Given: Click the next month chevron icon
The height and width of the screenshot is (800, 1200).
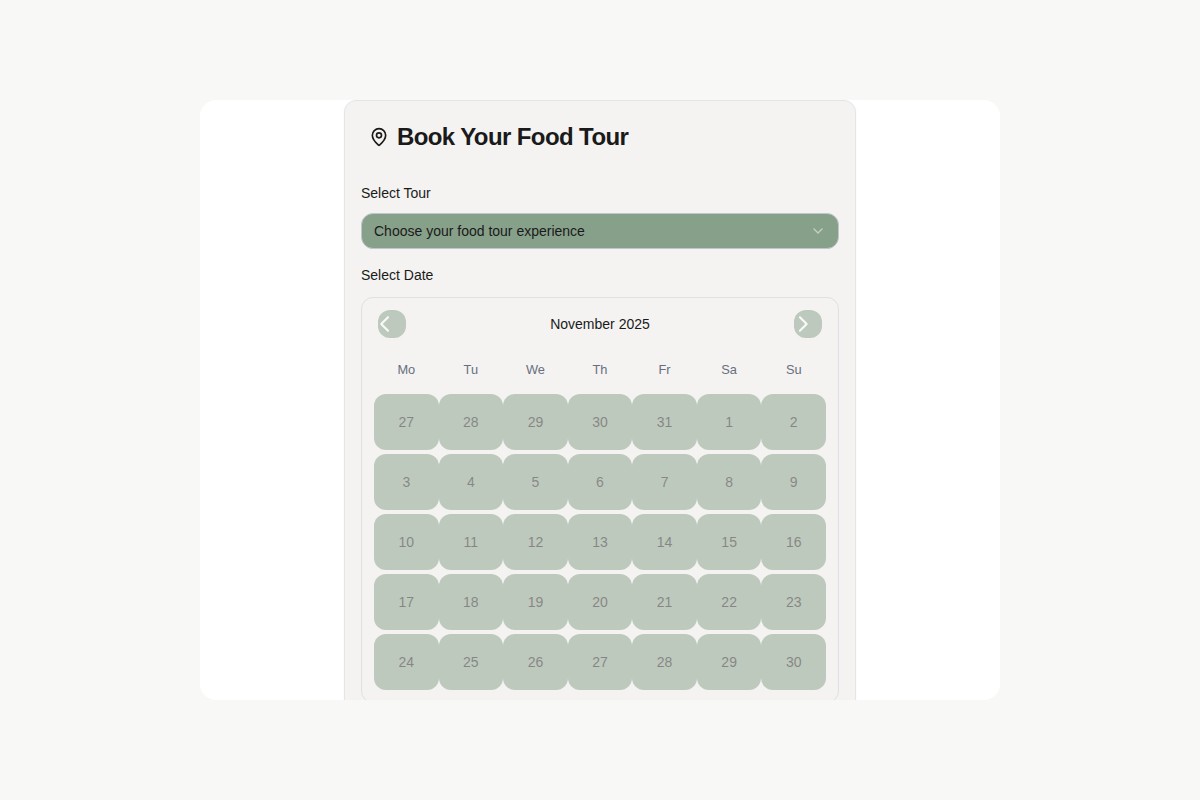Looking at the screenshot, I should pos(807,324).
